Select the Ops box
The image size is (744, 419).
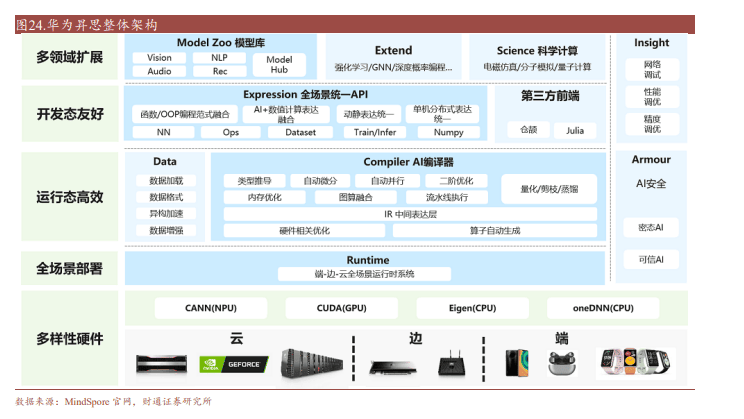[x=231, y=132]
